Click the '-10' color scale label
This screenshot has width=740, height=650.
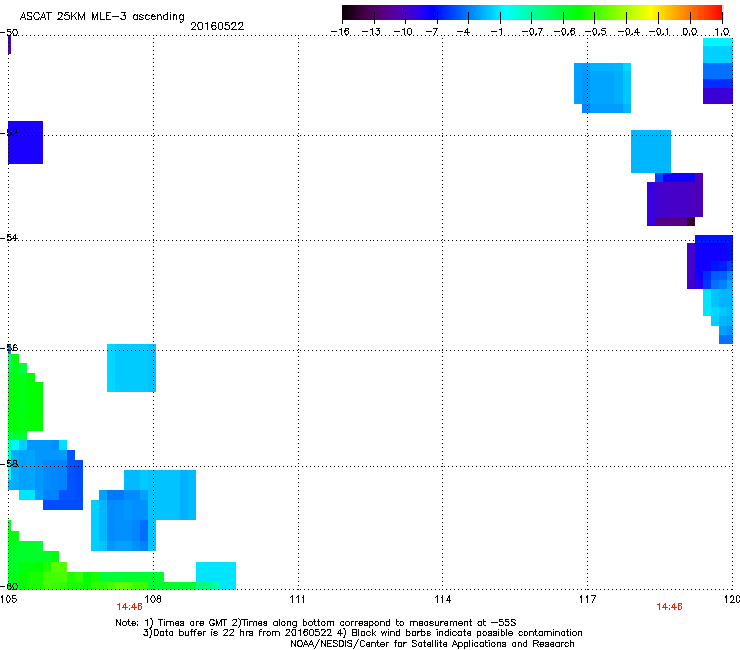(403, 32)
